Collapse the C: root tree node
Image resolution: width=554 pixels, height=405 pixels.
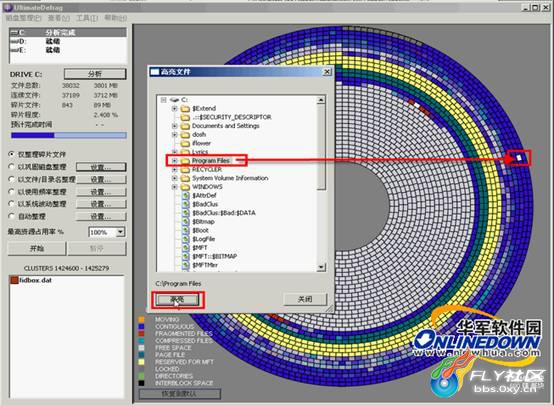coord(164,100)
